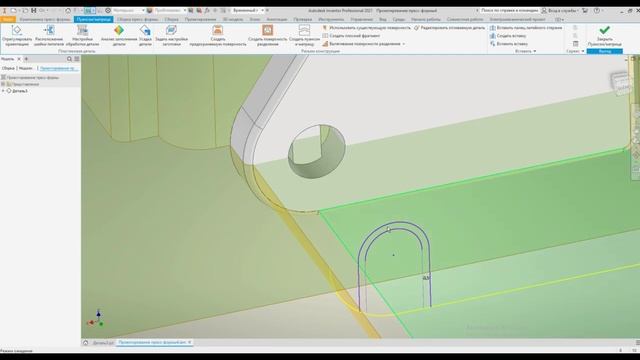Image resolution: width=640 pixels, height=360 pixels.
Task: Switch to Проверка ribbon tab
Action: click(x=302, y=19)
